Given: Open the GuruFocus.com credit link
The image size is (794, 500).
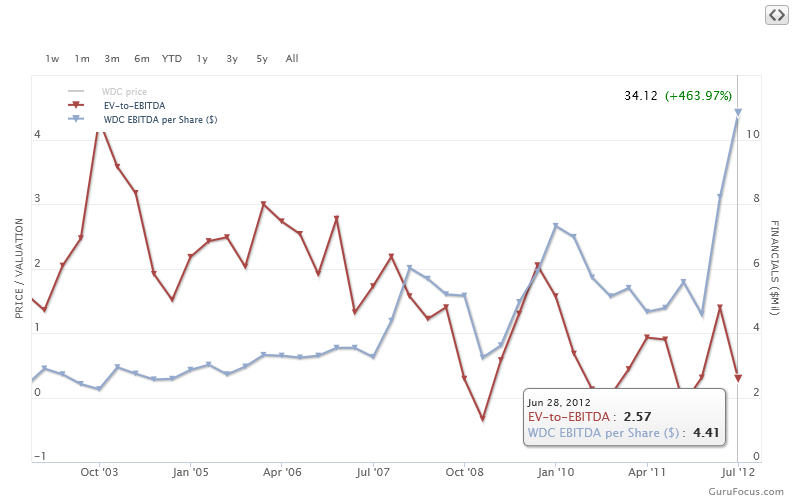Looking at the screenshot, I should coord(746,491).
